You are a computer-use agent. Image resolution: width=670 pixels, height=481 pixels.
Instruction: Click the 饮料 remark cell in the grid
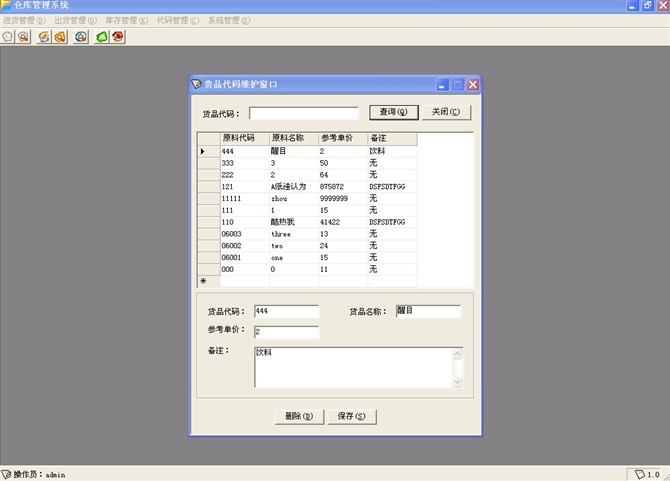pos(392,151)
